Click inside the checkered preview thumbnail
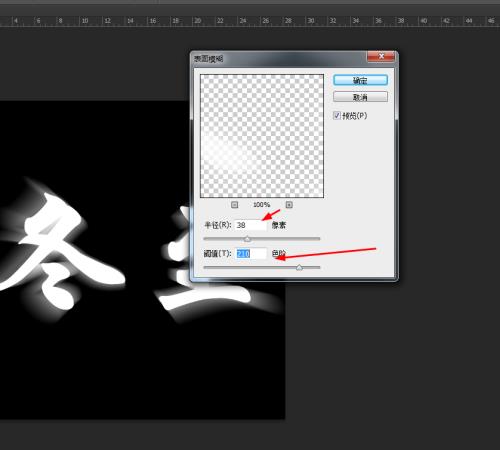 (x=262, y=136)
